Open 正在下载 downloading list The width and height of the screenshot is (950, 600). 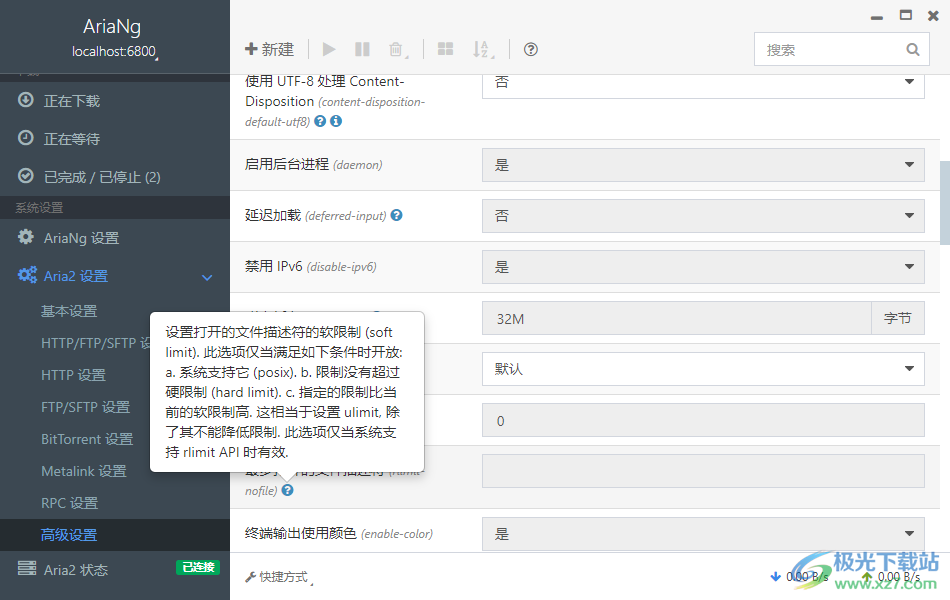(115, 101)
